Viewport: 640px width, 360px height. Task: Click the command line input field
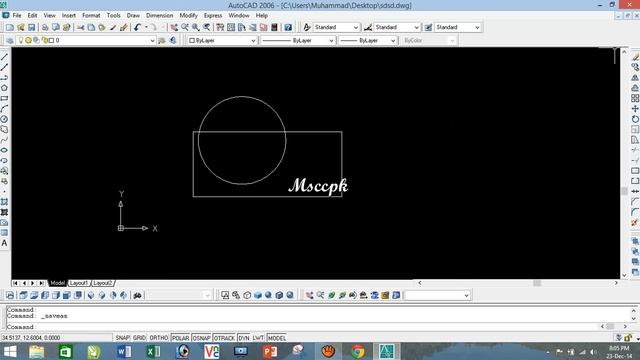point(302,327)
